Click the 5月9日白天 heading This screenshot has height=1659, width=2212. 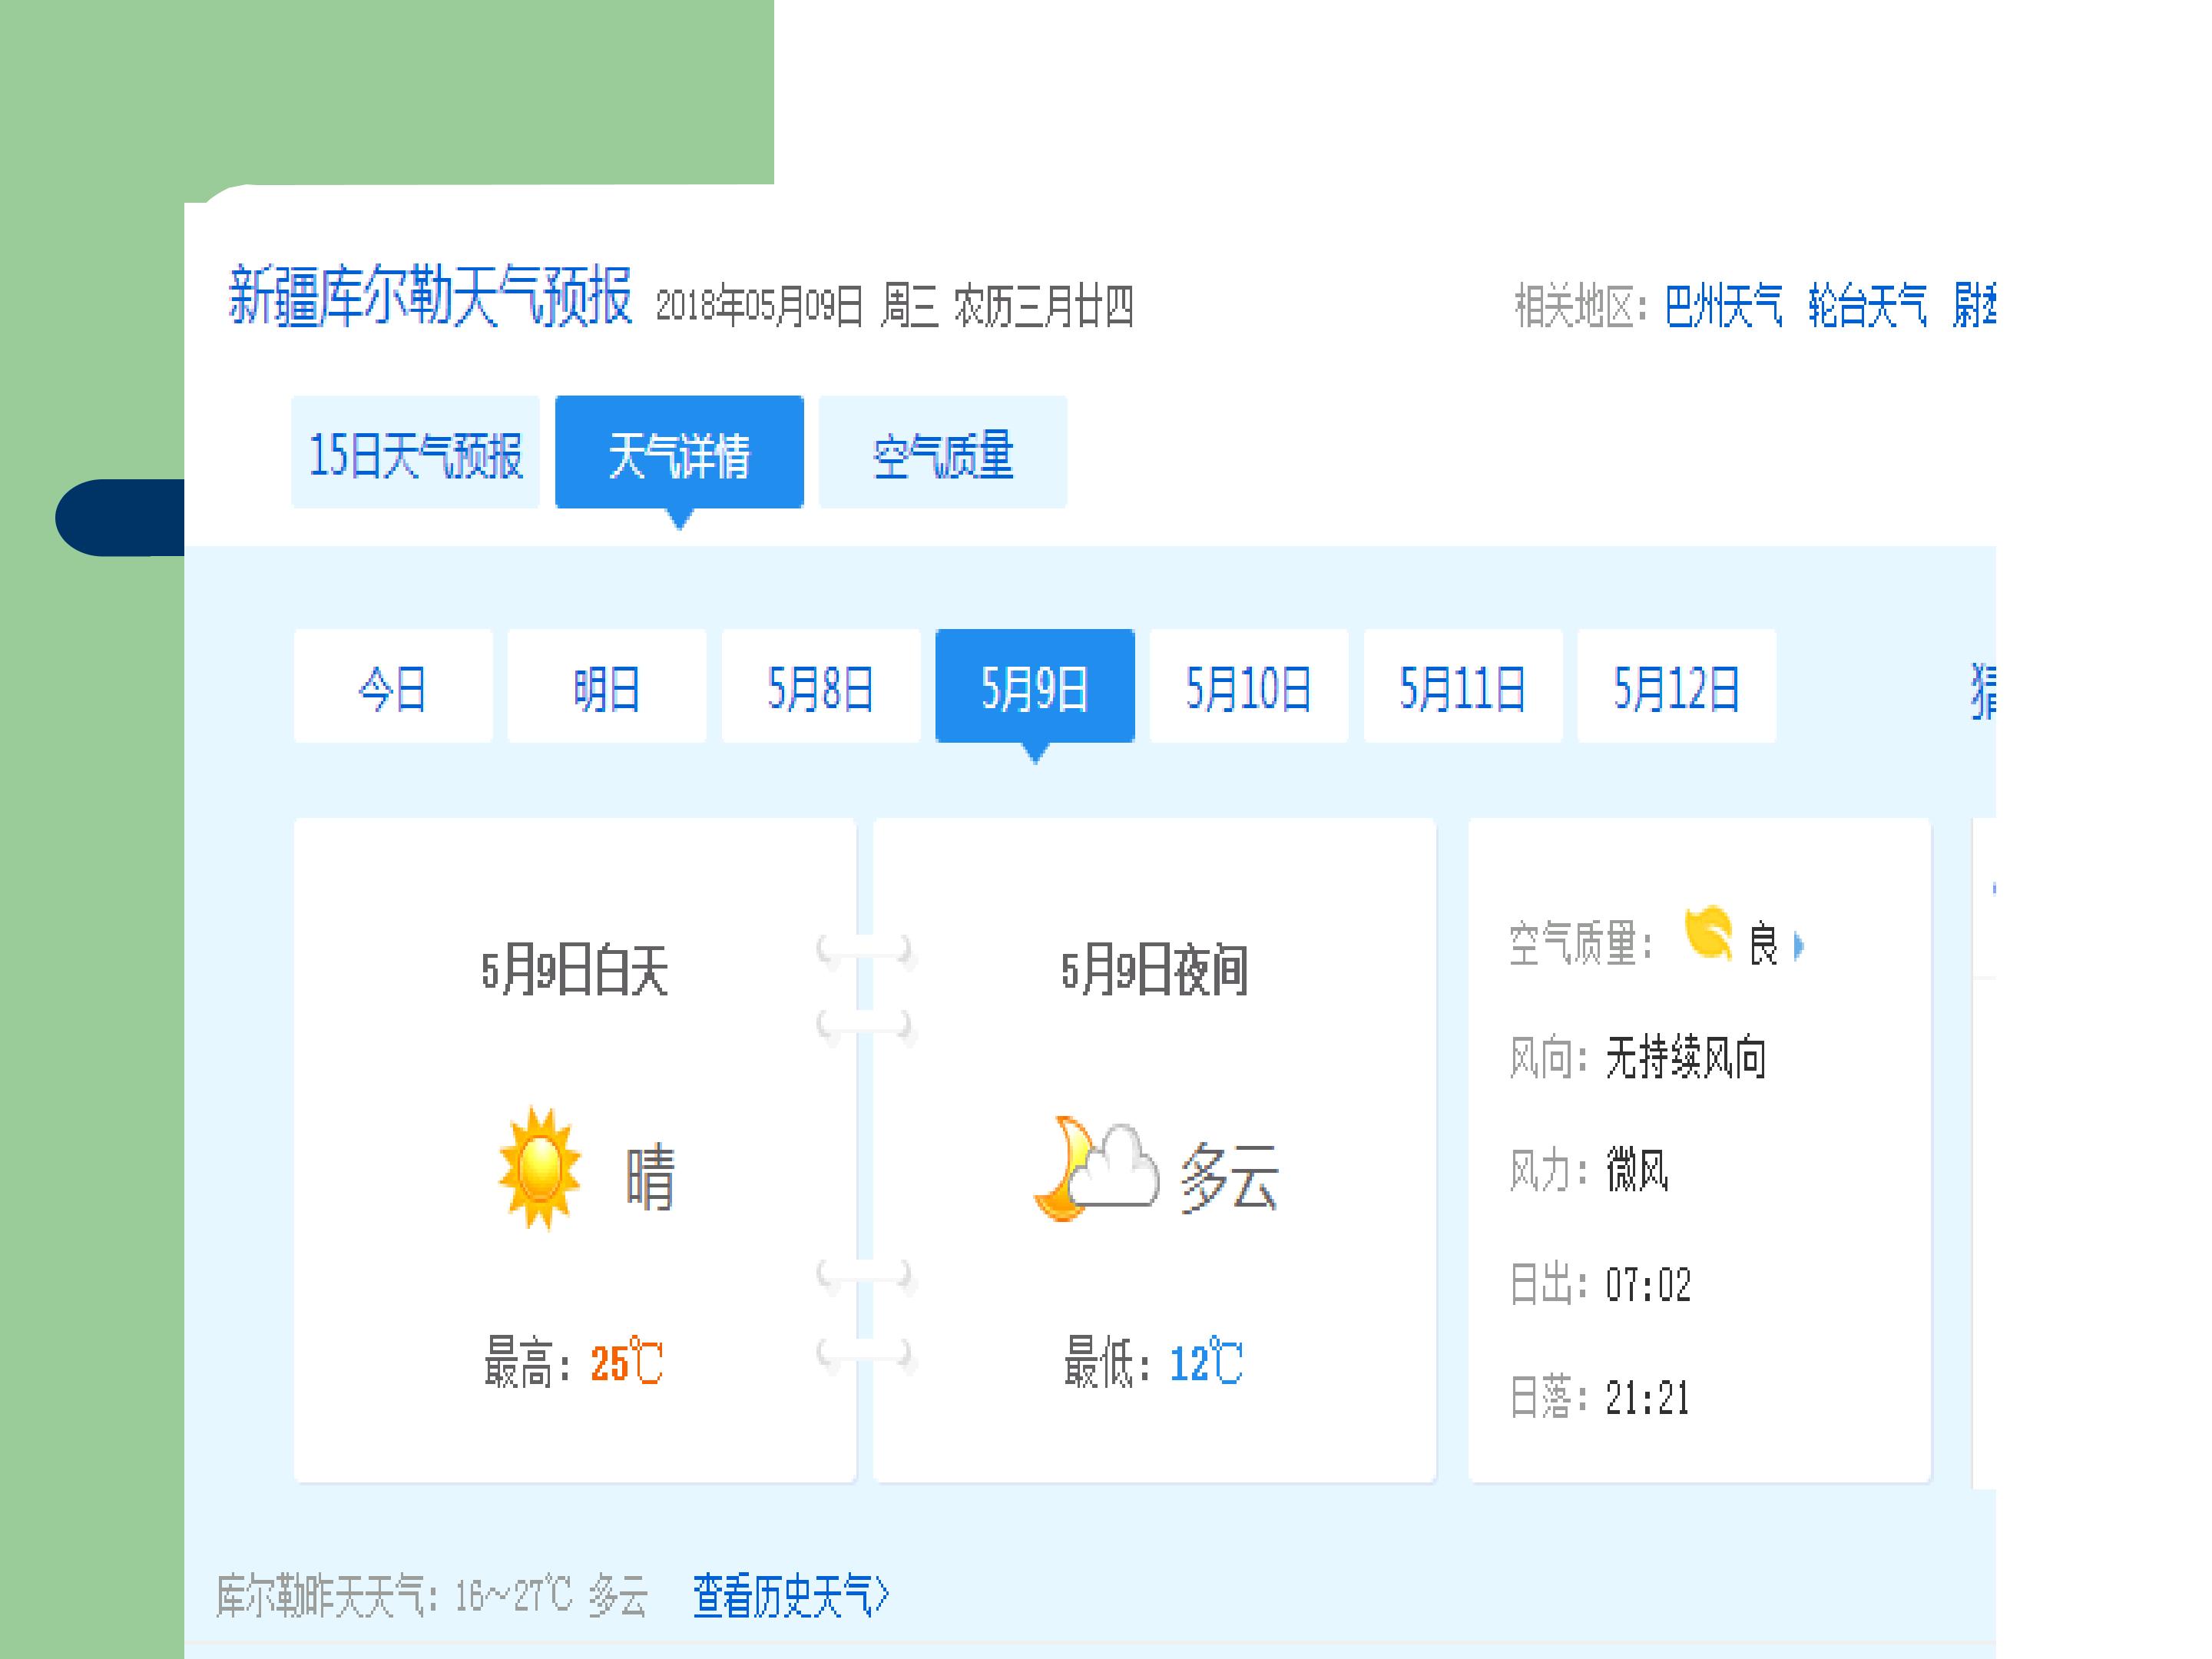(574, 970)
